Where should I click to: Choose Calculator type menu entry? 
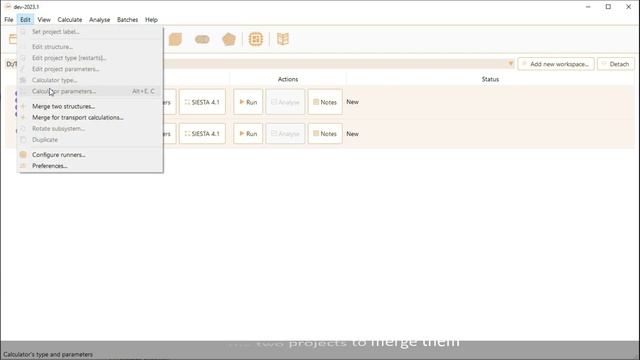click(x=90, y=80)
